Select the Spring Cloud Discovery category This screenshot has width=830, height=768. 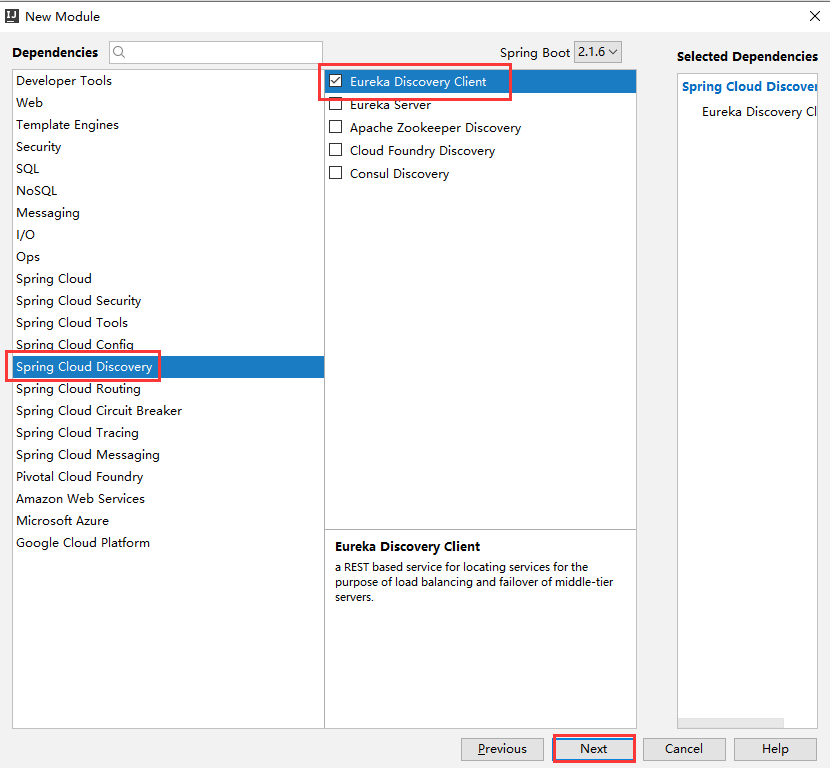168,367
